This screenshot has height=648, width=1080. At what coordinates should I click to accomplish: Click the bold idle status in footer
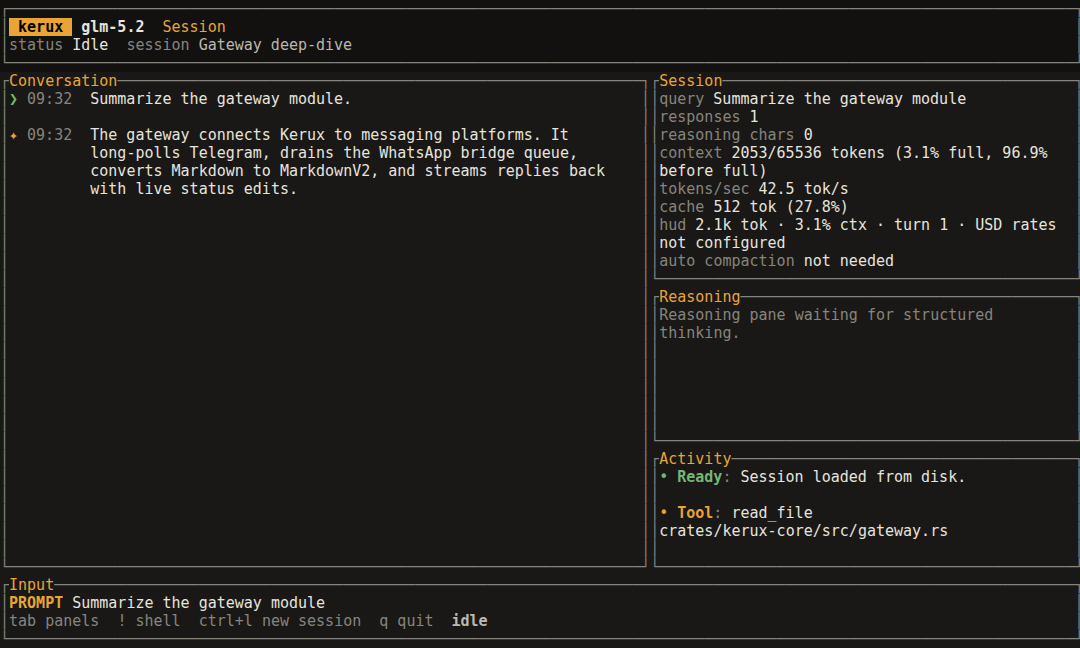pyautogui.click(x=469, y=620)
